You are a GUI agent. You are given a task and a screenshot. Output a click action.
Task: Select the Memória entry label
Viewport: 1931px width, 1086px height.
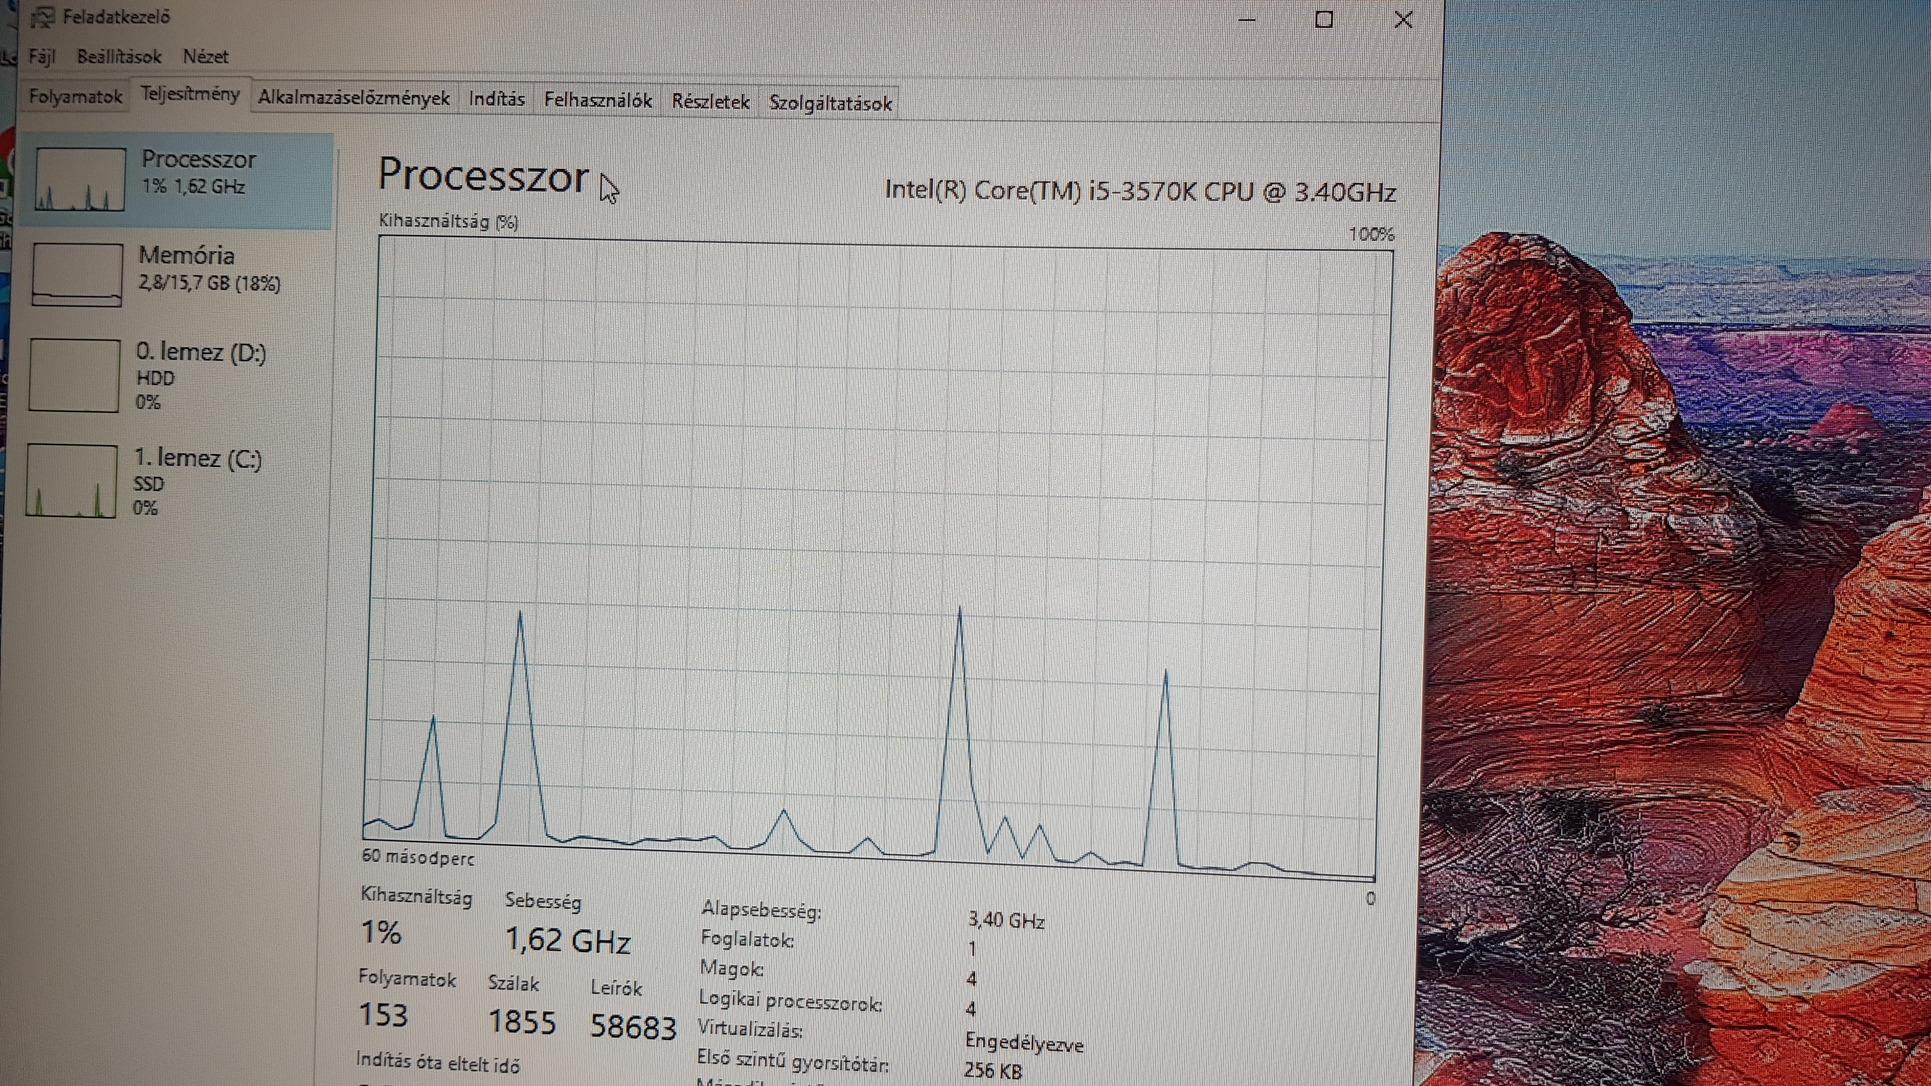[187, 256]
